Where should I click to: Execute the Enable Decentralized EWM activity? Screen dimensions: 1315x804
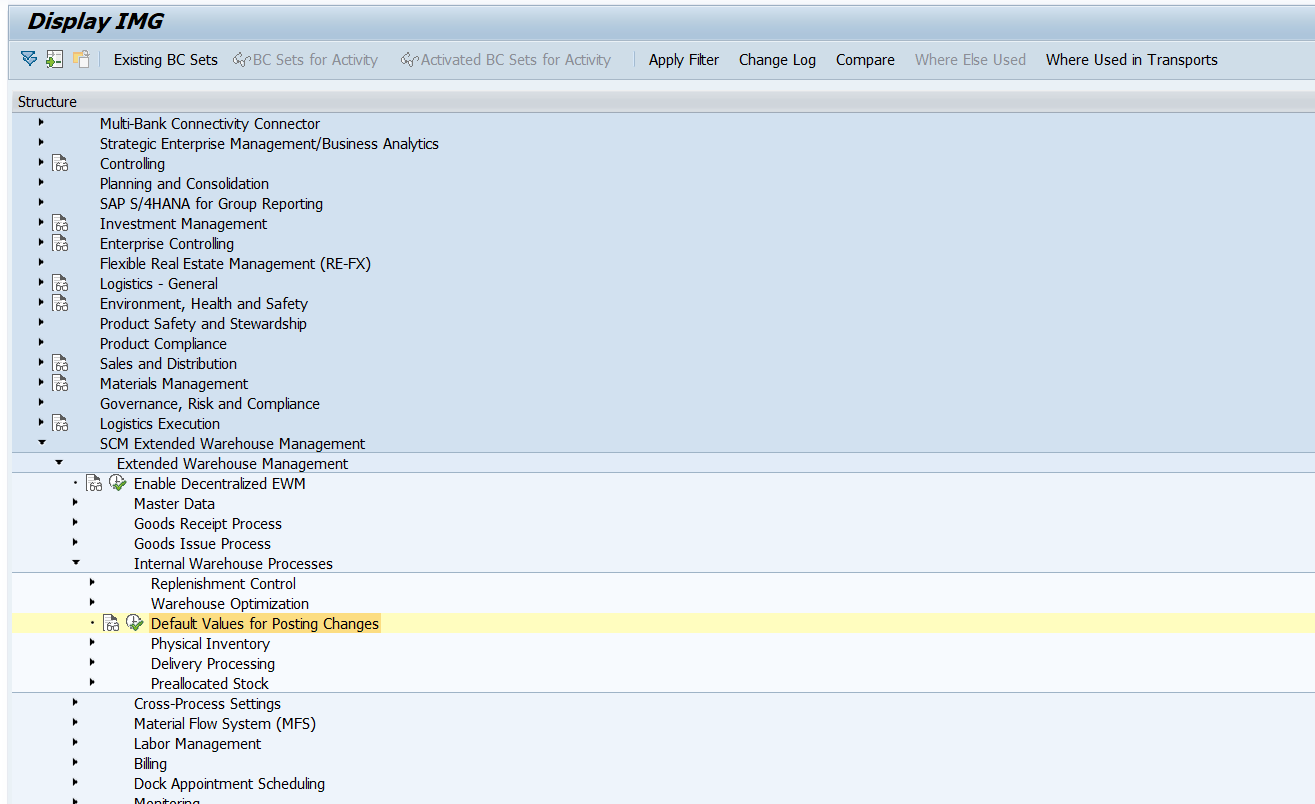point(118,482)
